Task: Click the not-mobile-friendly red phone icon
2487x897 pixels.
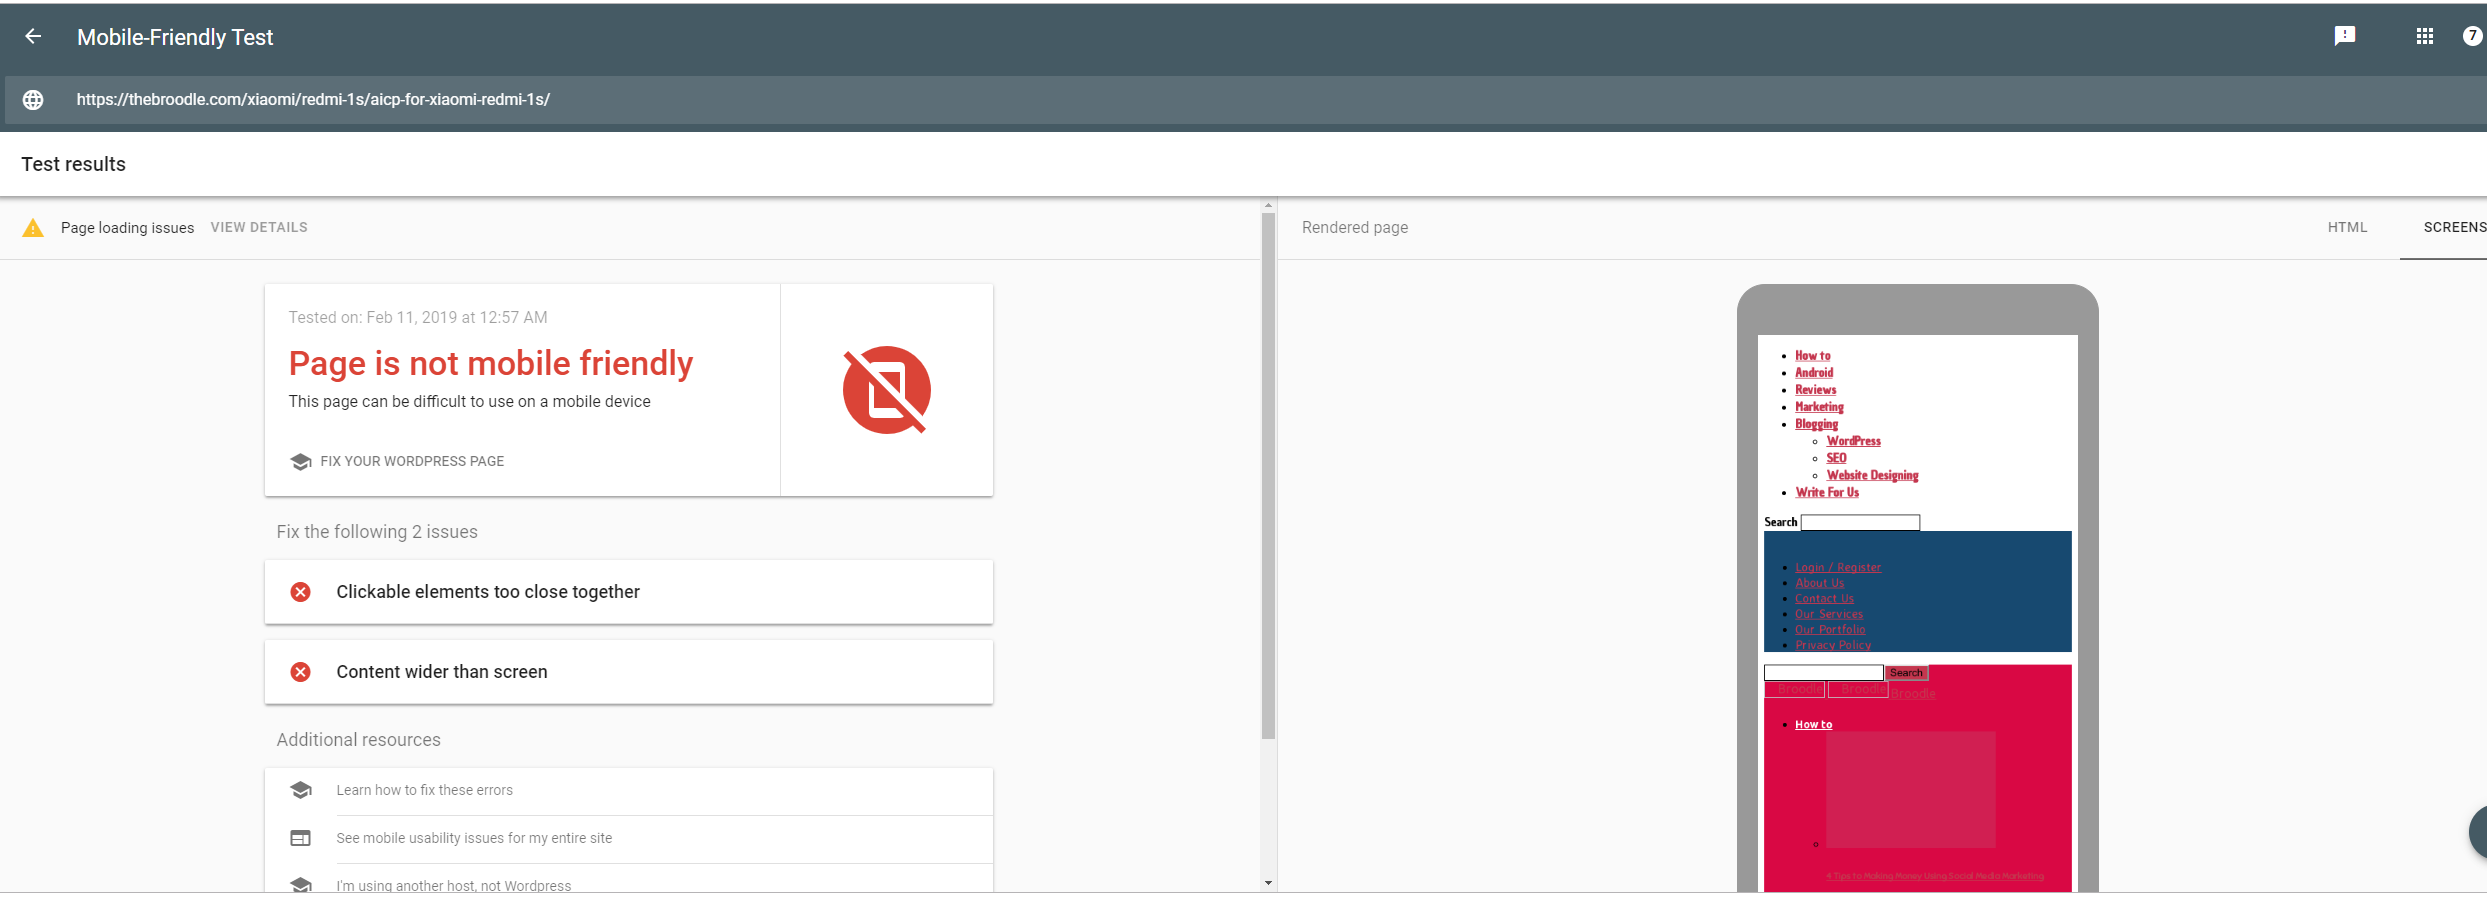Action: click(887, 390)
